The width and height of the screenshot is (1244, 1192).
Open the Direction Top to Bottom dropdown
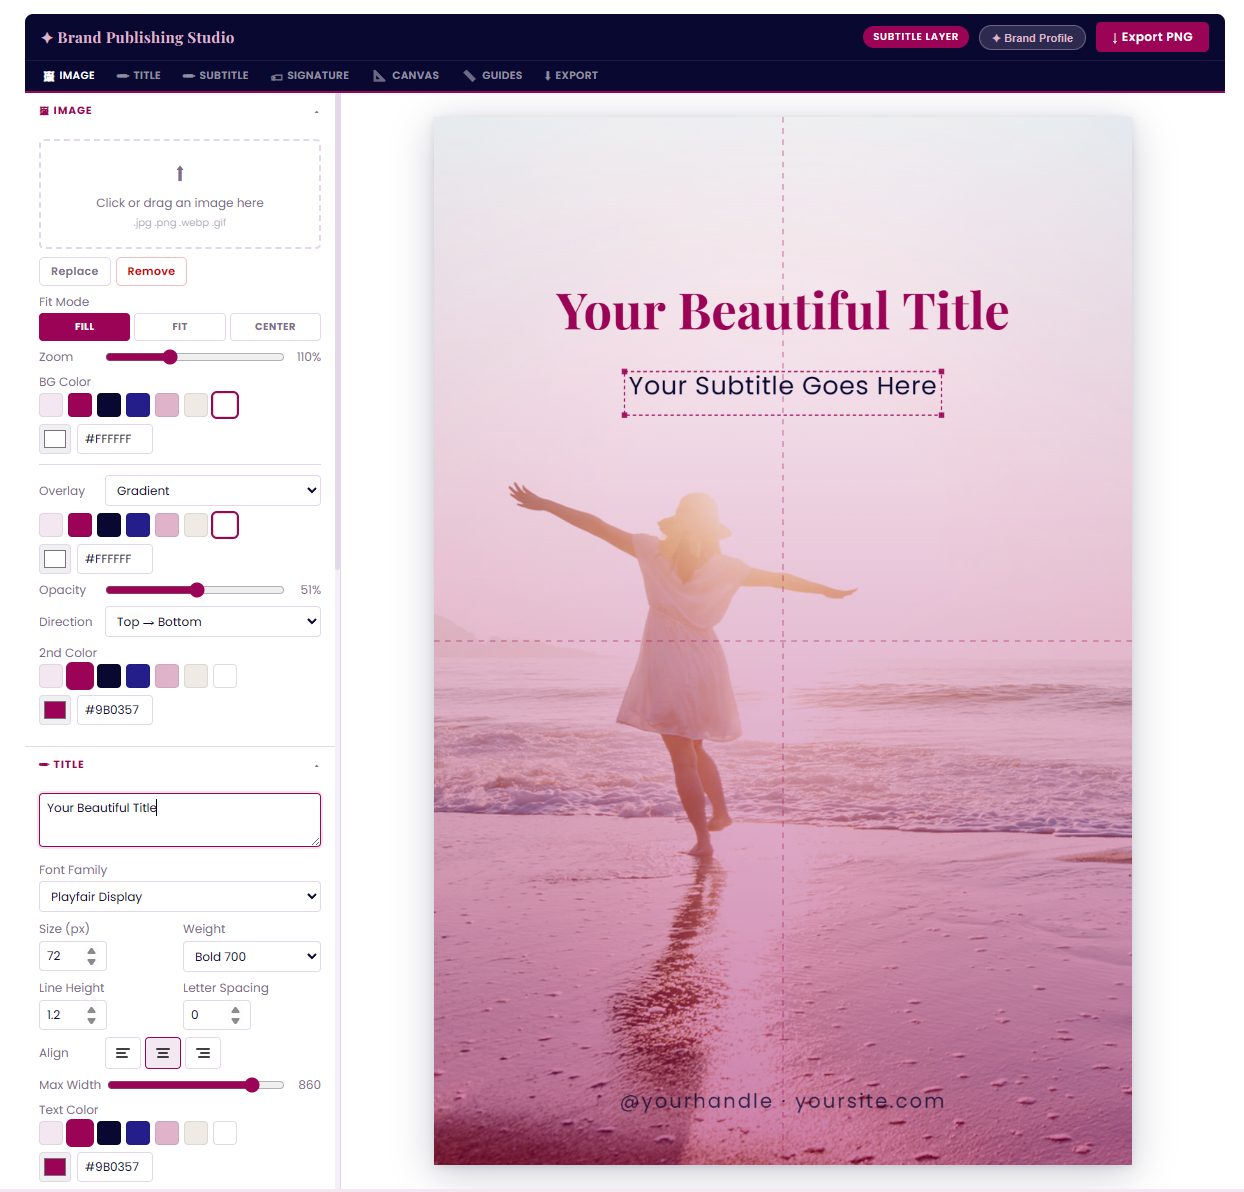212,622
